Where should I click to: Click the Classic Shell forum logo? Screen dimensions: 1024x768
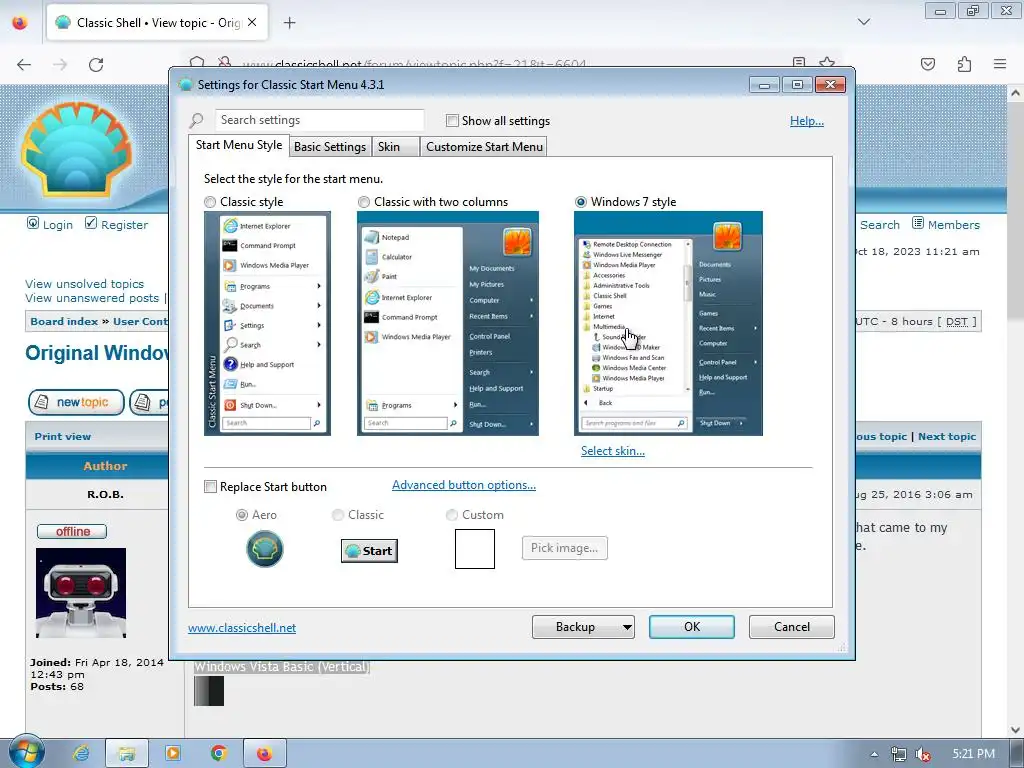coord(77,150)
